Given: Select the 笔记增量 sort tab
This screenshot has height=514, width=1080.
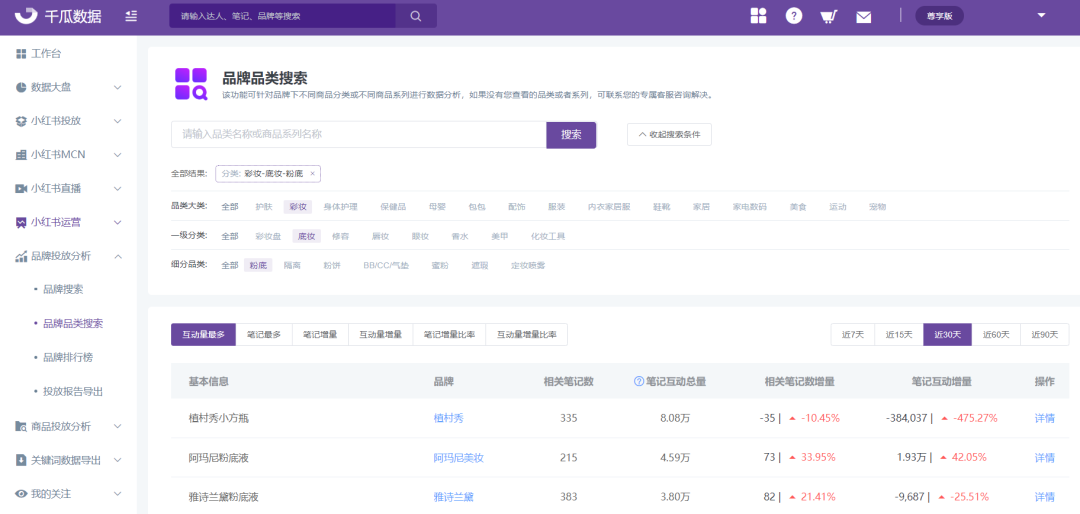Looking at the screenshot, I should [x=320, y=335].
